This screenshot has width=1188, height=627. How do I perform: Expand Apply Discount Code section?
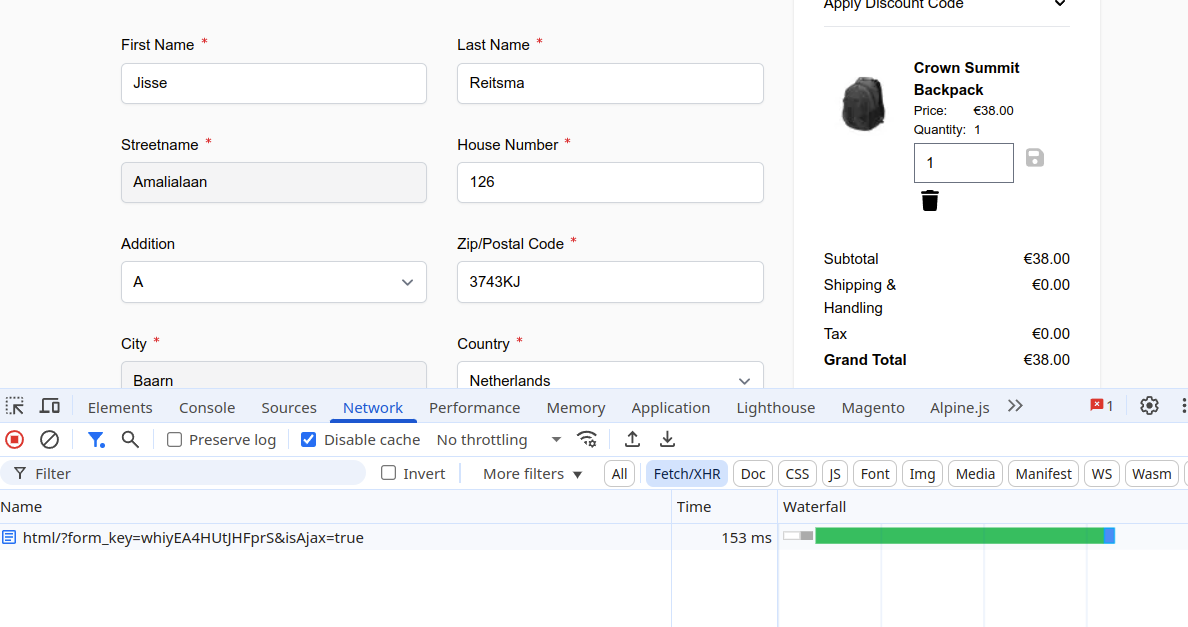tap(946, 5)
